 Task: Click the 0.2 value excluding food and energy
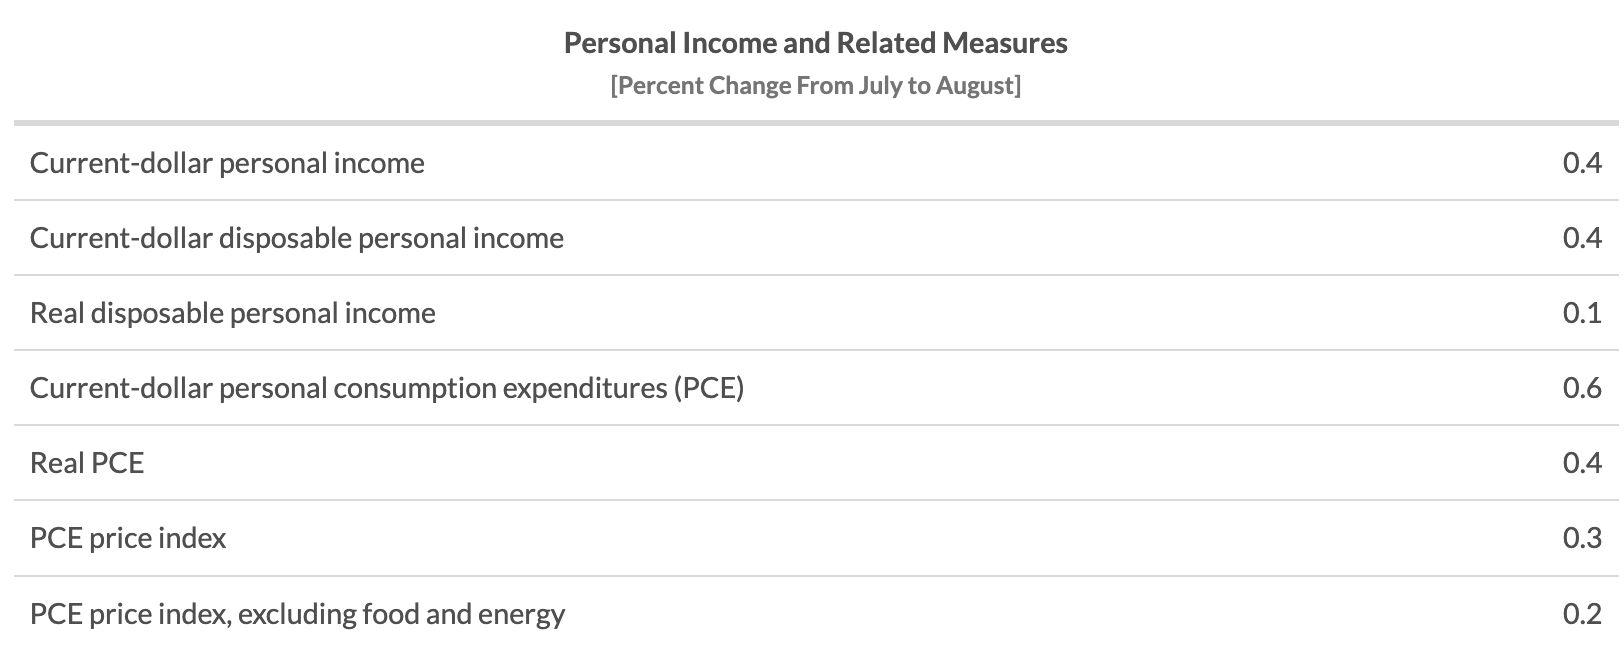point(1581,613)
